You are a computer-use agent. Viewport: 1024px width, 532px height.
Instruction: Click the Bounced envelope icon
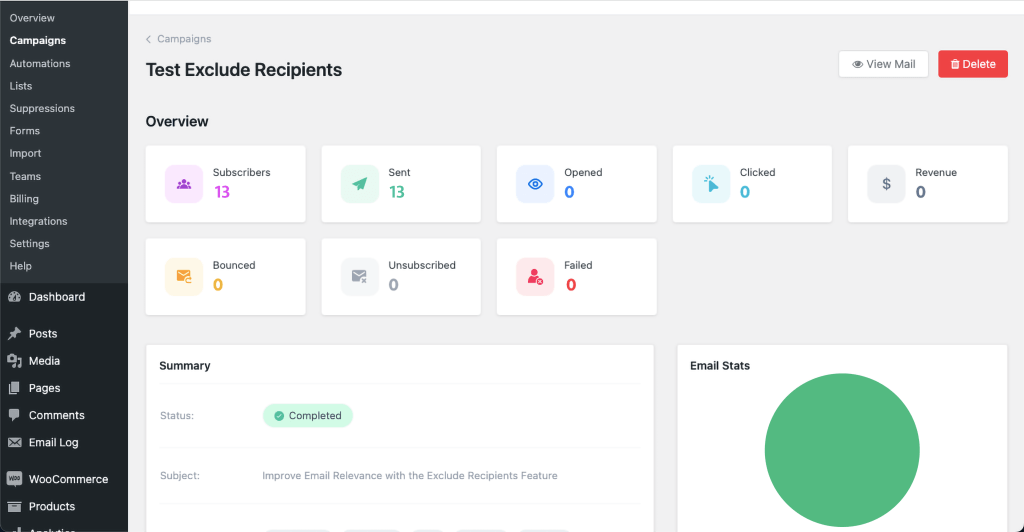(184, 277)
